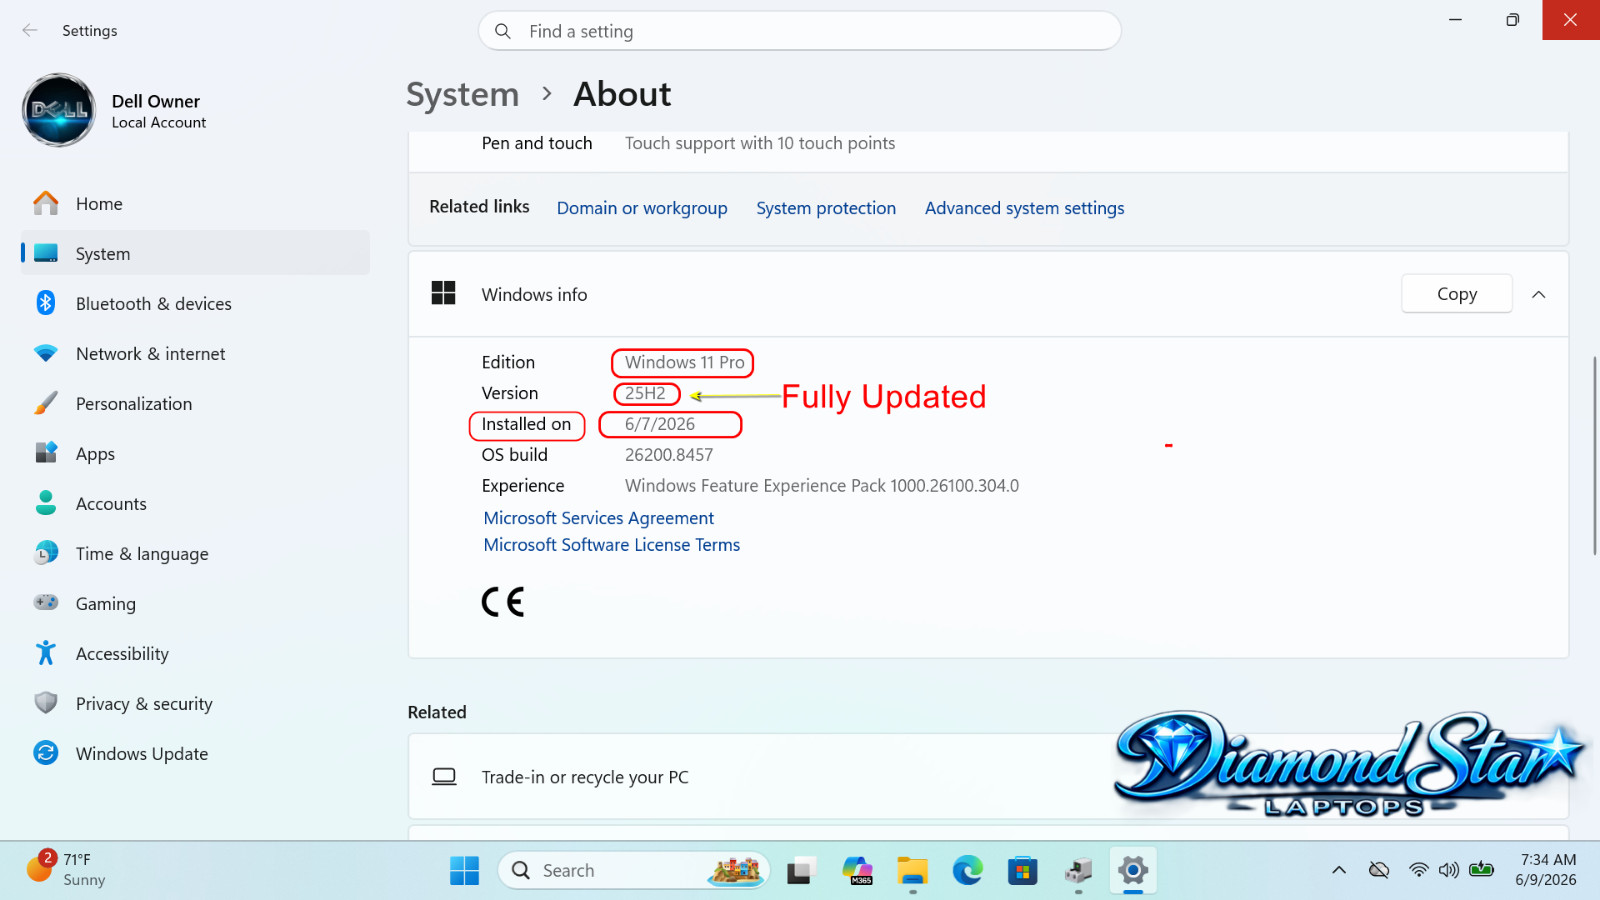The image size is (1600, 900).
Task: Click the OneDrive cloud tray icon
Action: 1379,870
